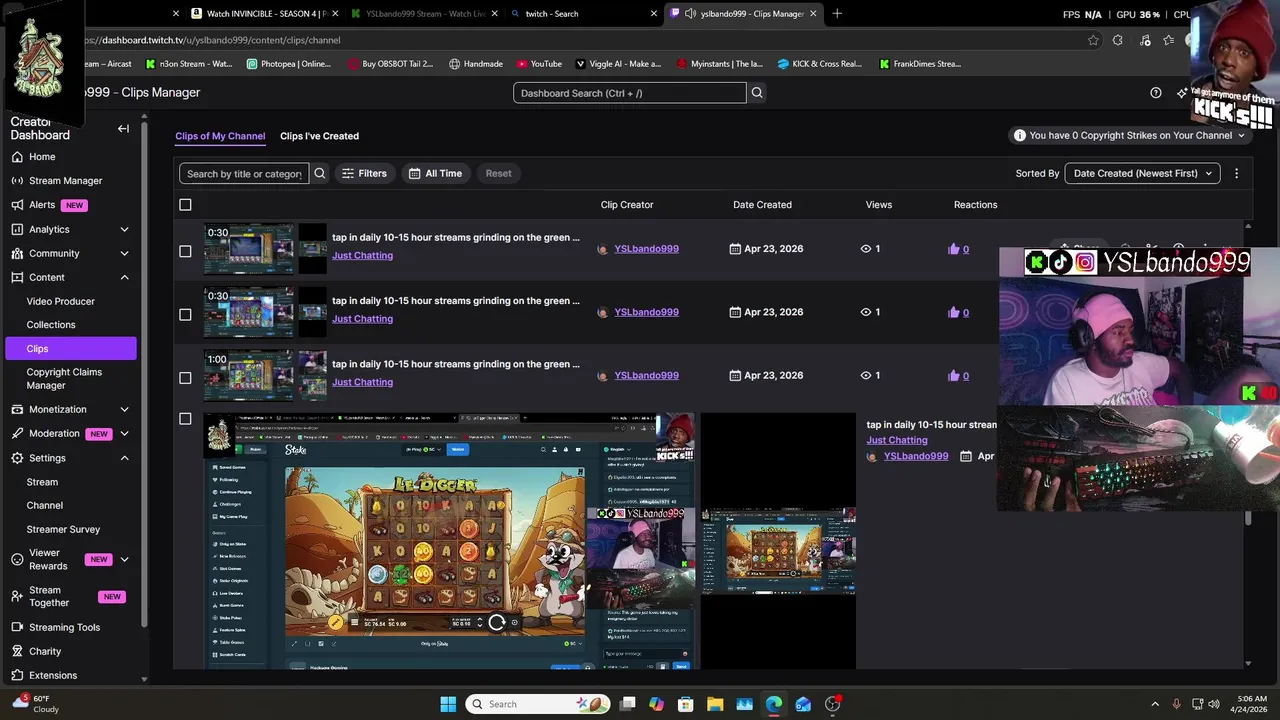This screenshot has height=720, width=1280.
Task: Click the magnifier beside Dashboard Search box
Action: click(757, 93)
